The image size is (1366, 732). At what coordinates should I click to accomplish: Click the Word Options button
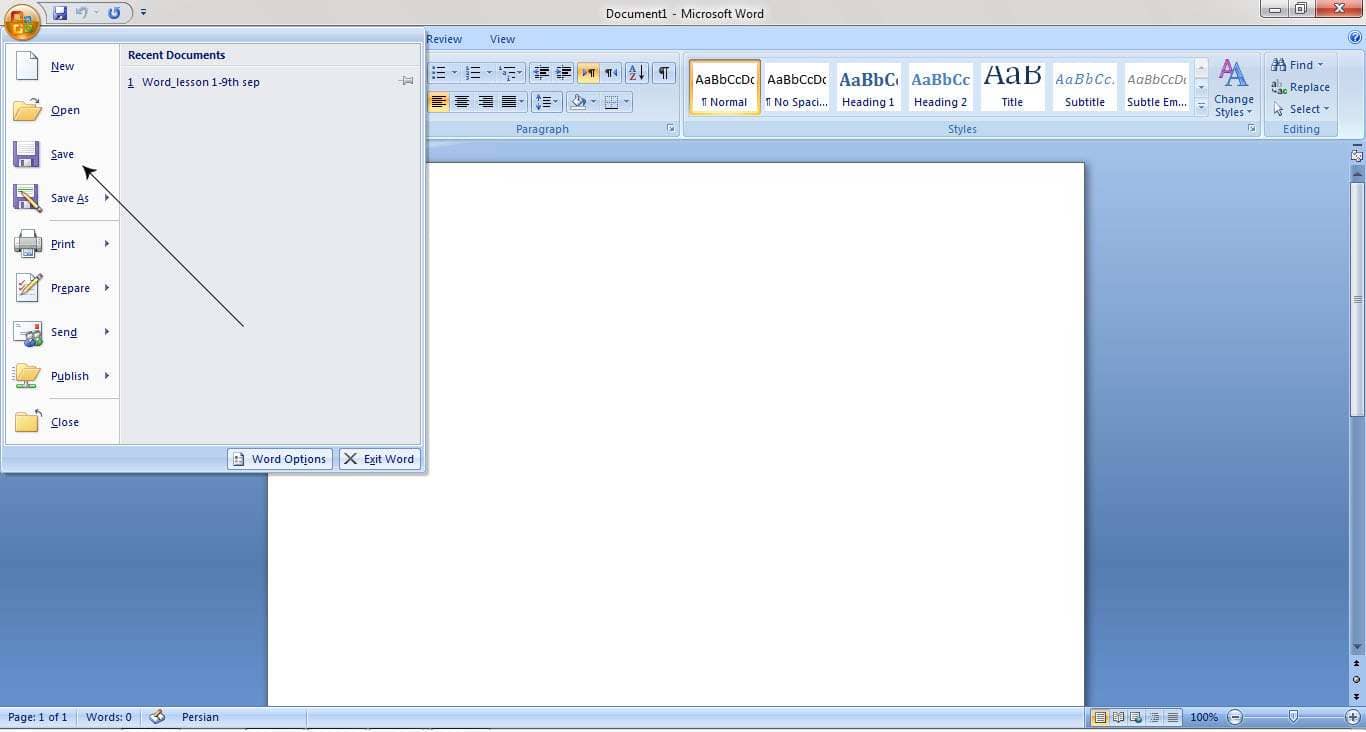[x=280, y=459]
